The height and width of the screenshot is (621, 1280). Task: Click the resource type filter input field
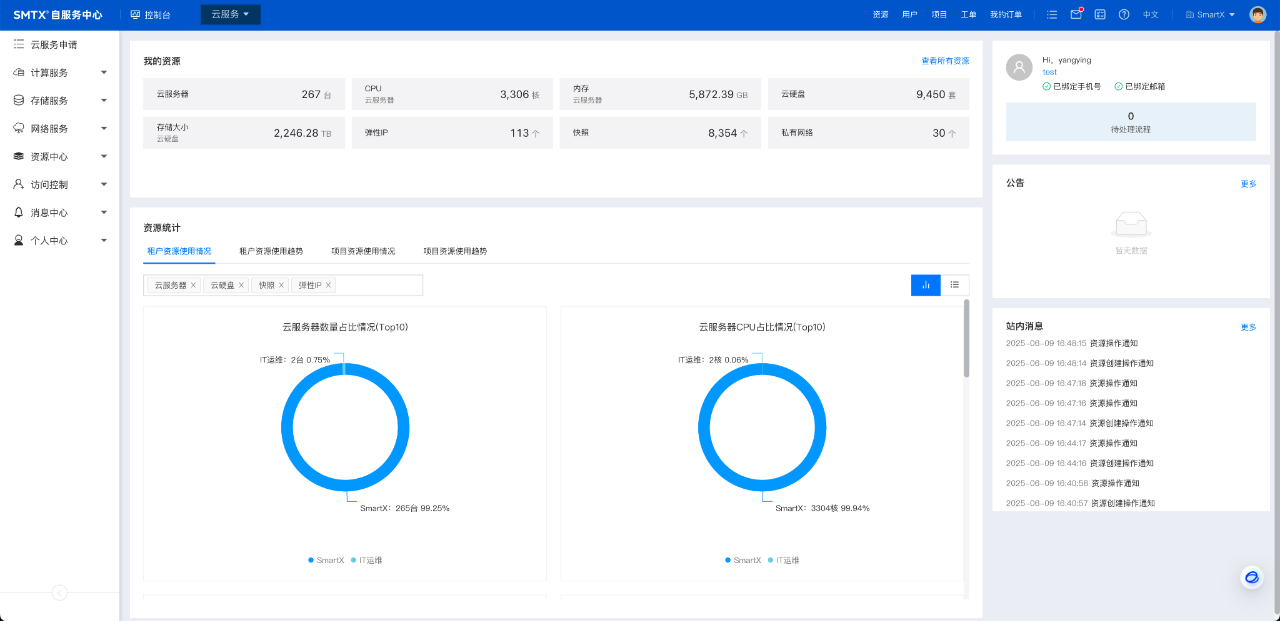pos(380,286)
